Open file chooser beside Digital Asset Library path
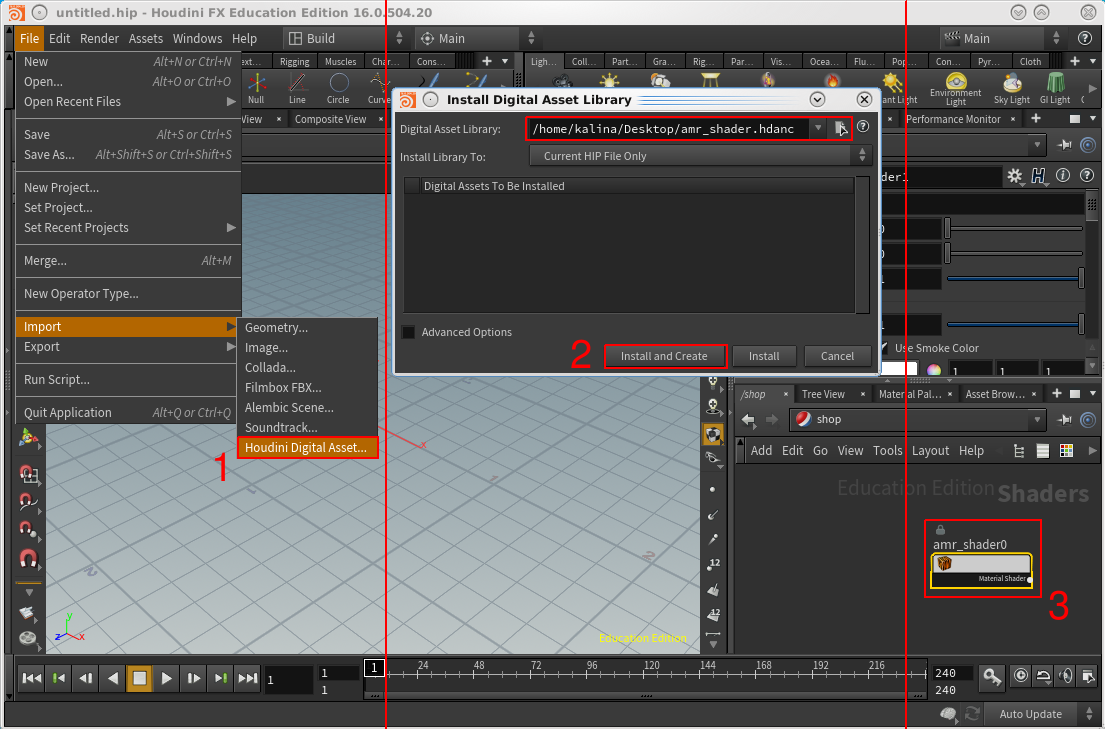This screenshot has height=729, width=1105. coord(841,128)
